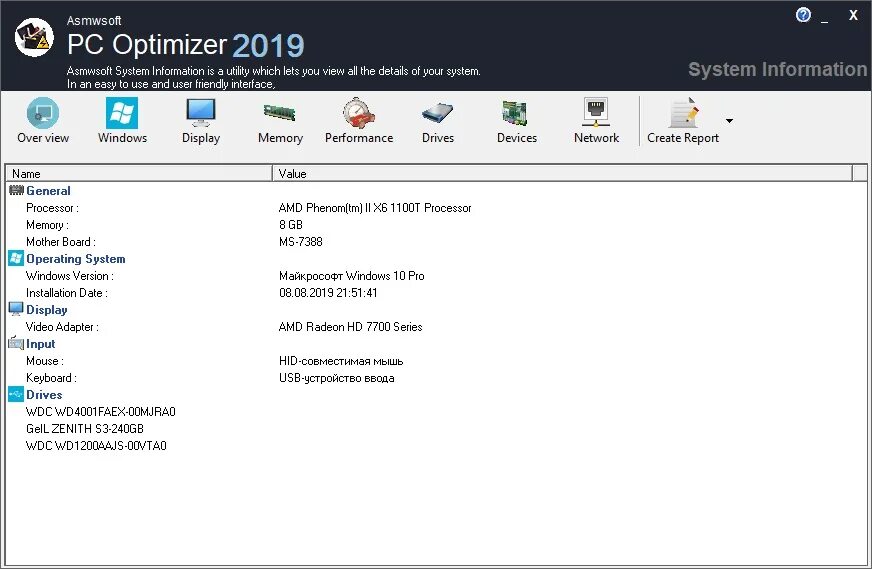Click the MS-7388 motherboard value
This screenshot has height=569, width=872.
(301, 242)
